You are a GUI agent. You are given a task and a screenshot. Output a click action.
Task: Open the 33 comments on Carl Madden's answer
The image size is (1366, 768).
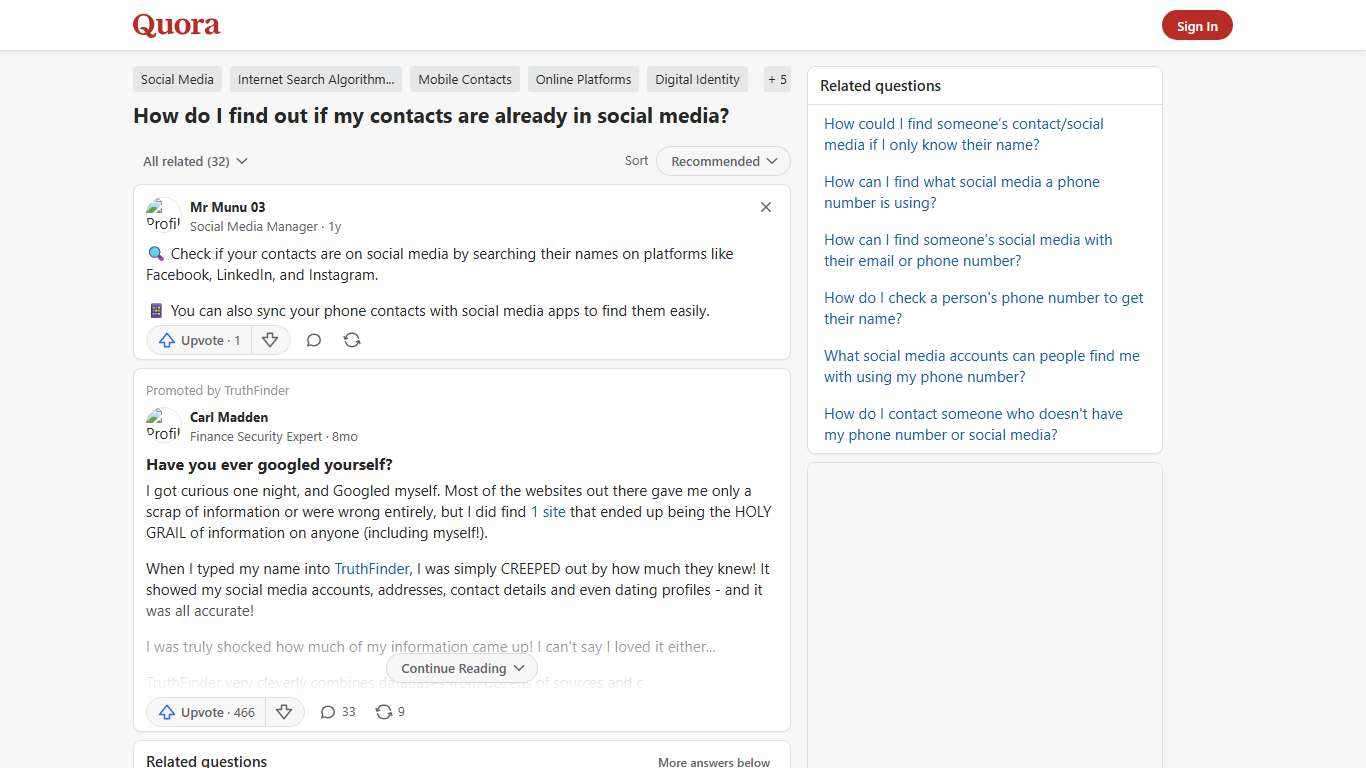pyautogui.click(x=337, y=712)
